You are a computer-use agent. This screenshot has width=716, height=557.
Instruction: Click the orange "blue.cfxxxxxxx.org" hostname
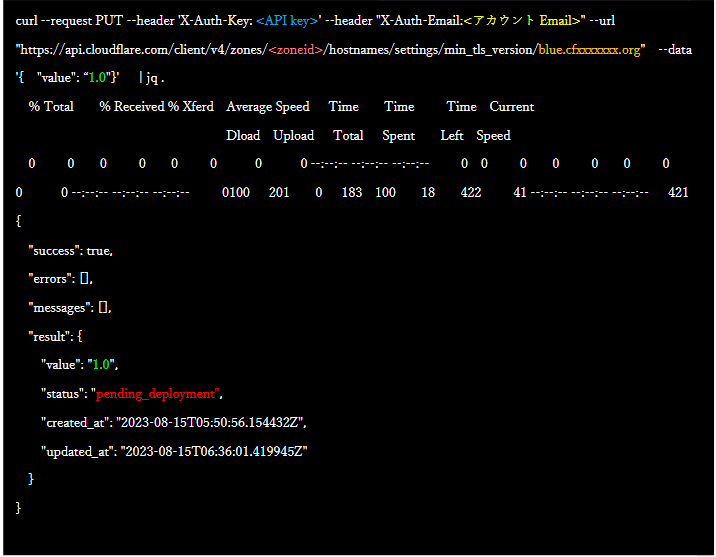[x=589, y=50]
